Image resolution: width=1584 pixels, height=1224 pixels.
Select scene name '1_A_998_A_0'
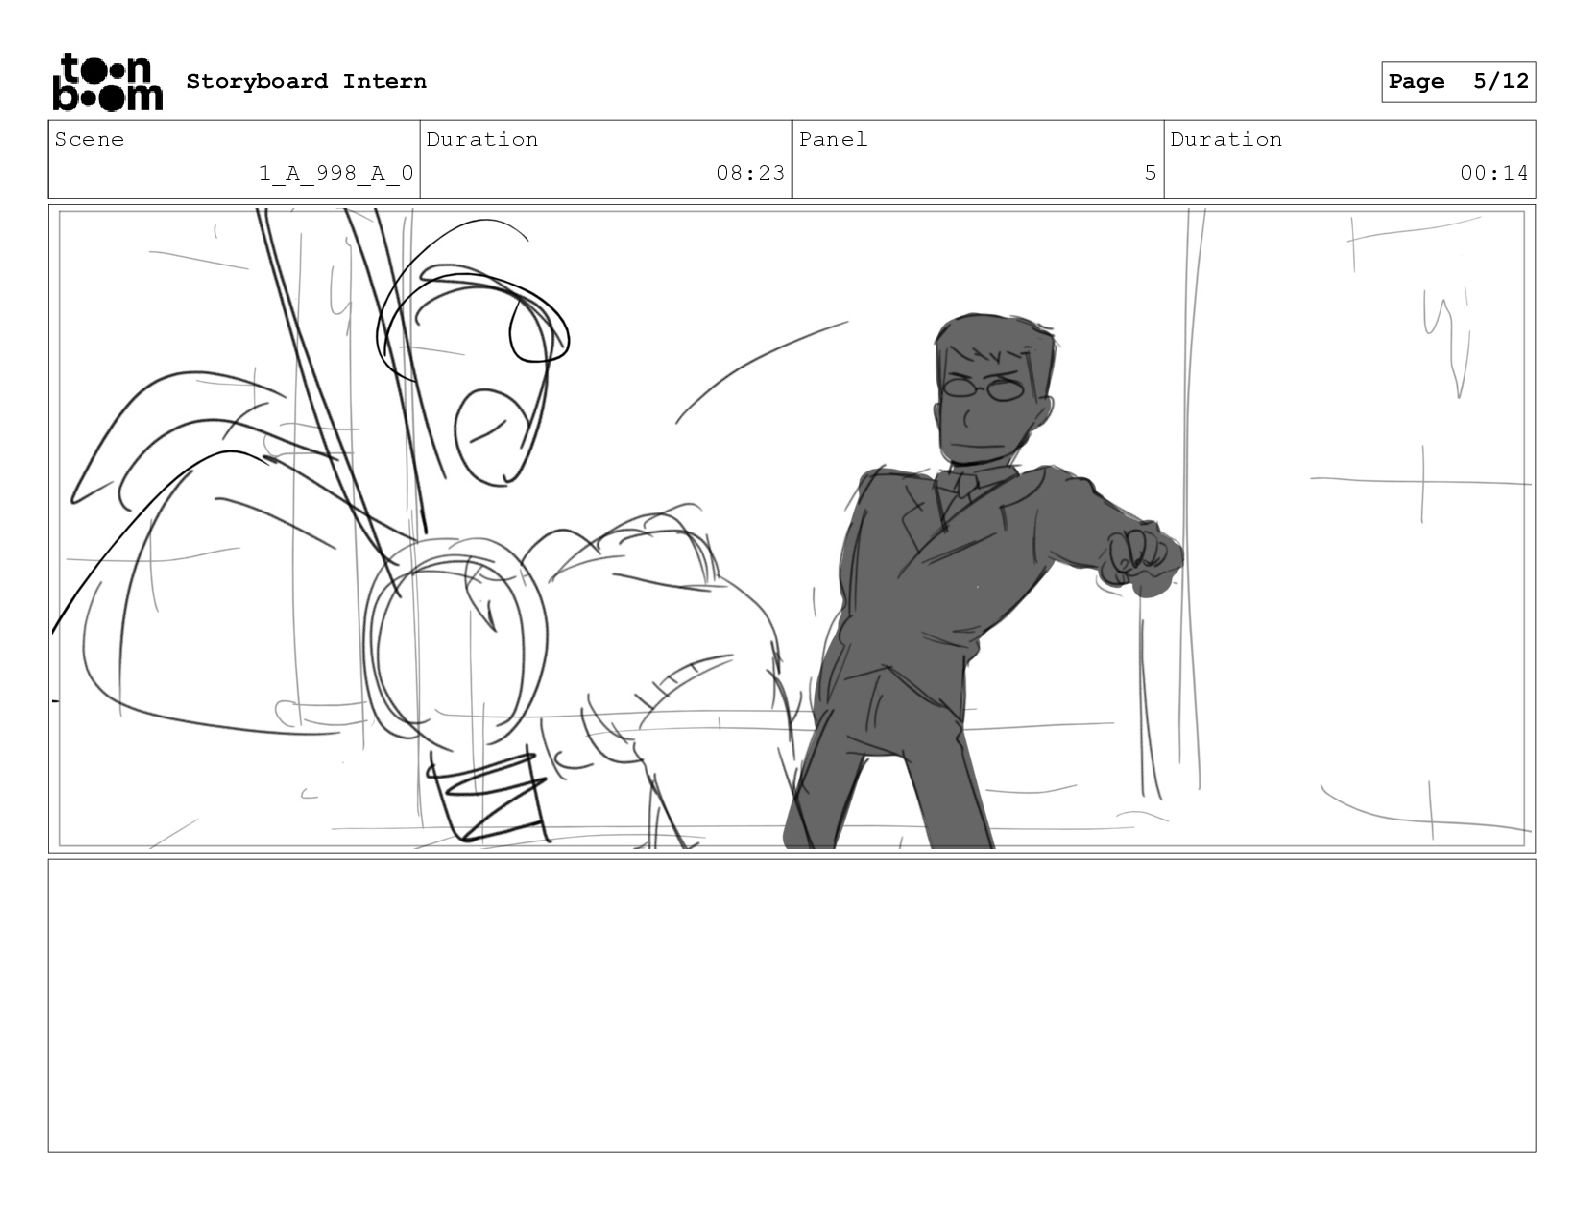coord(336,173)
